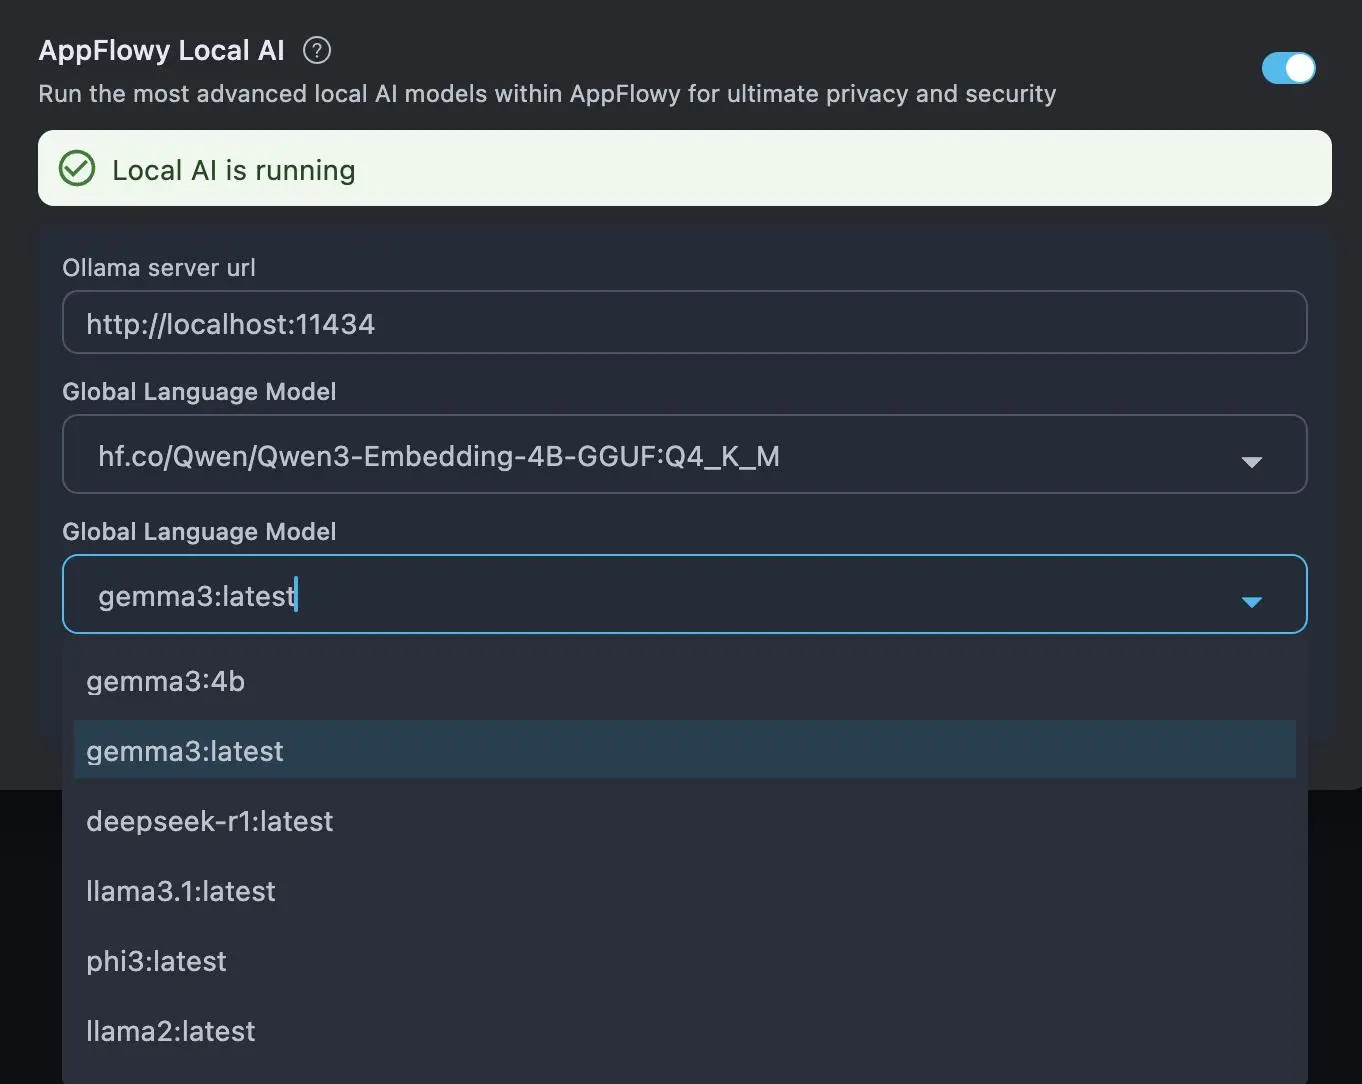Viewport: 1362px width, 1084px height.
Task: Choose llama2:latest from the dropdown
Action: (684, 1031)
